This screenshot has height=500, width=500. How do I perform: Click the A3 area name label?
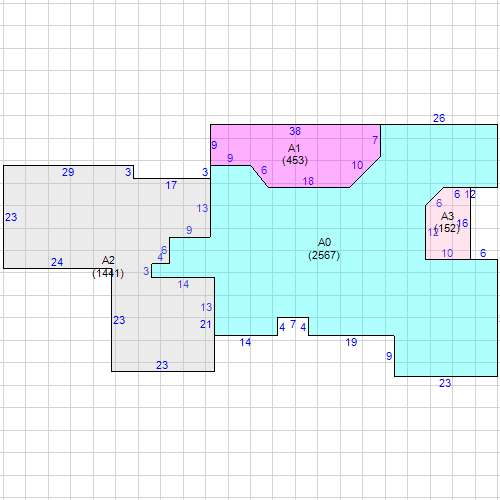[447, 216]
